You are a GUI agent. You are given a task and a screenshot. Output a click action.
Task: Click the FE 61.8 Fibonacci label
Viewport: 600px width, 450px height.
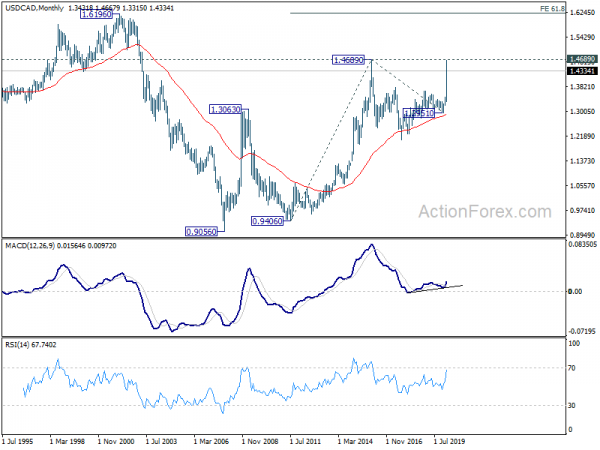click(x=552, y=8)
